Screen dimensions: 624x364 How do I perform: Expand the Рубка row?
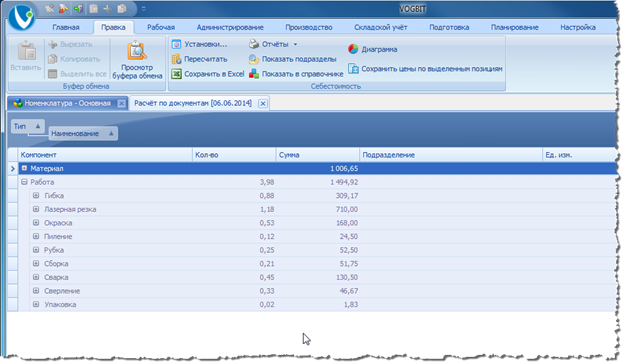point(36,250)
